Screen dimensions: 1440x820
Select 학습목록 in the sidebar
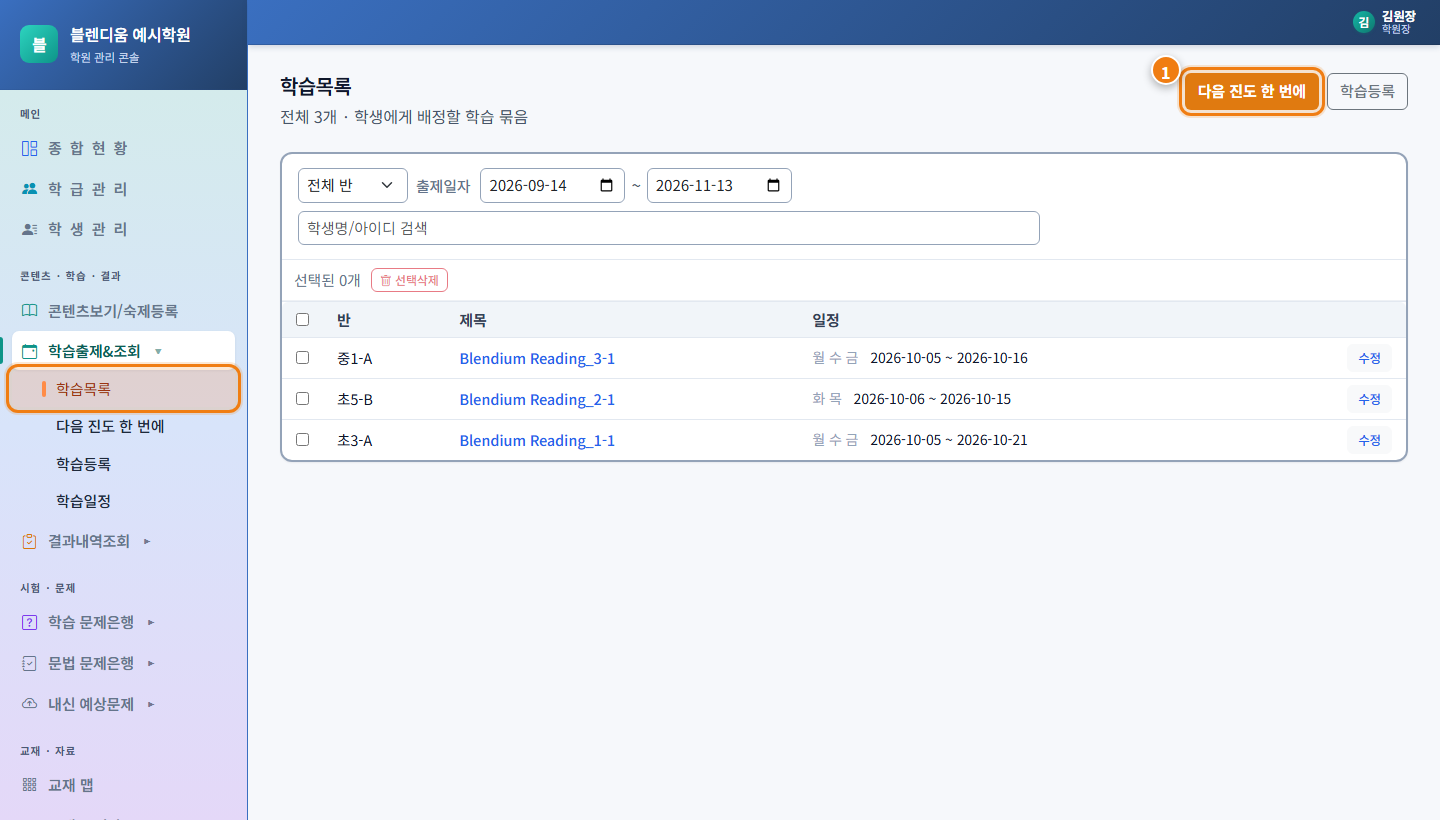tap(124, 389)
